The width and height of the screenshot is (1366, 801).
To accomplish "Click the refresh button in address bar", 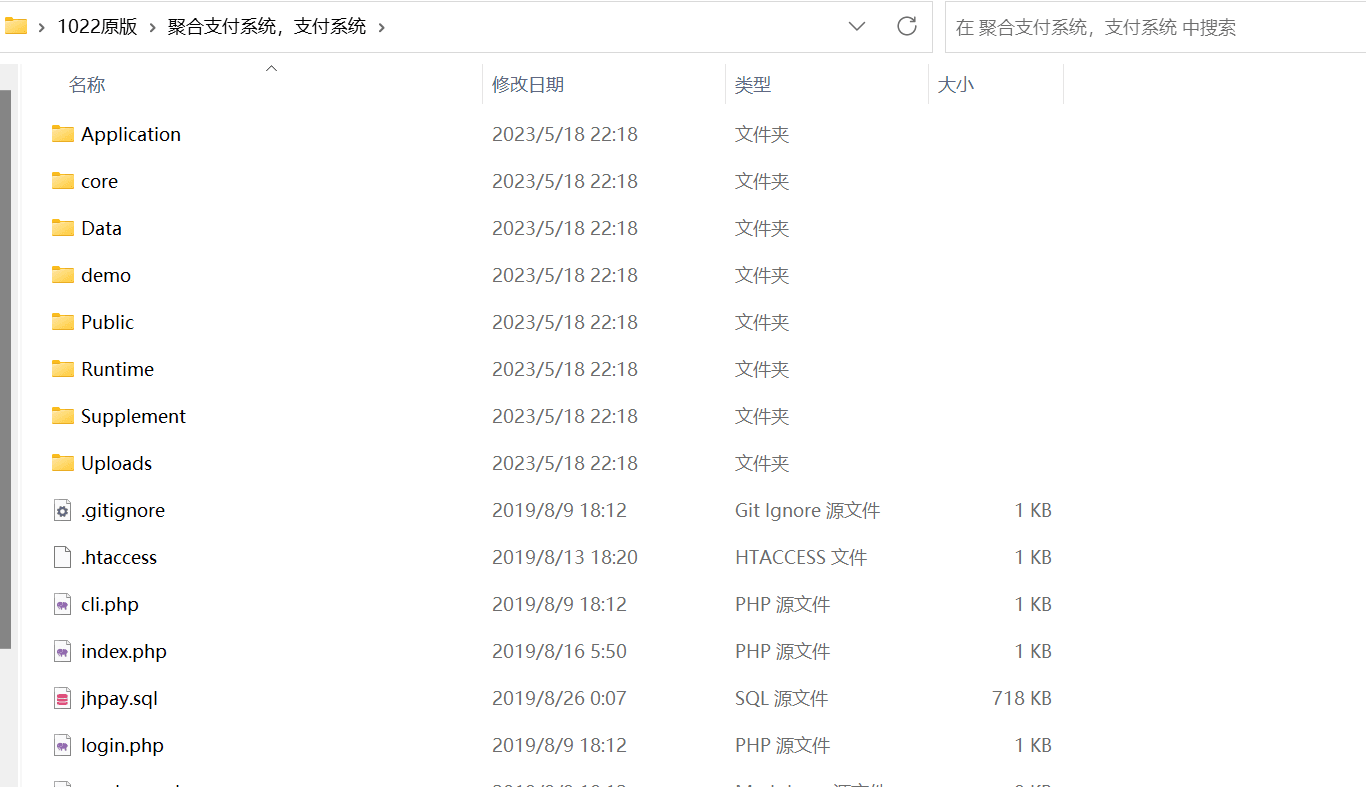I will [x=906, y=27].
